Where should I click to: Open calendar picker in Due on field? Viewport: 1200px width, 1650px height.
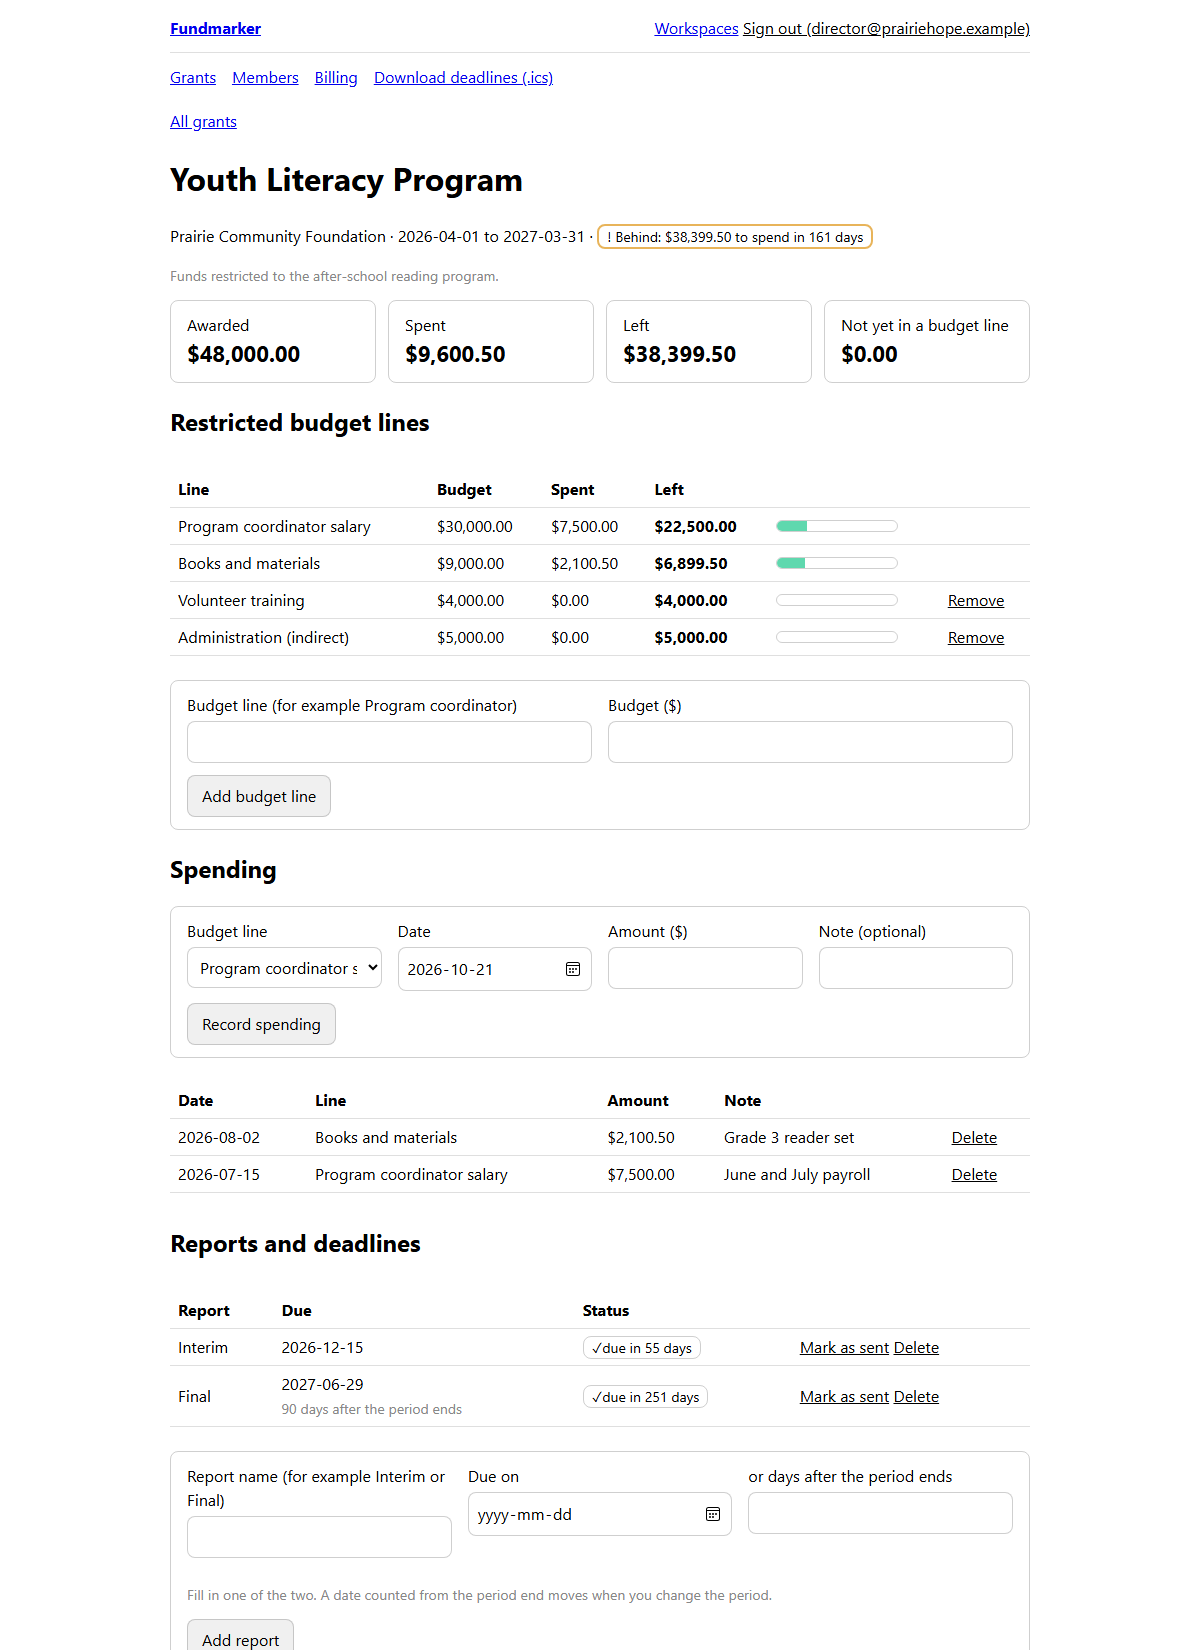pyautogui.click(x=713, y=1514)
